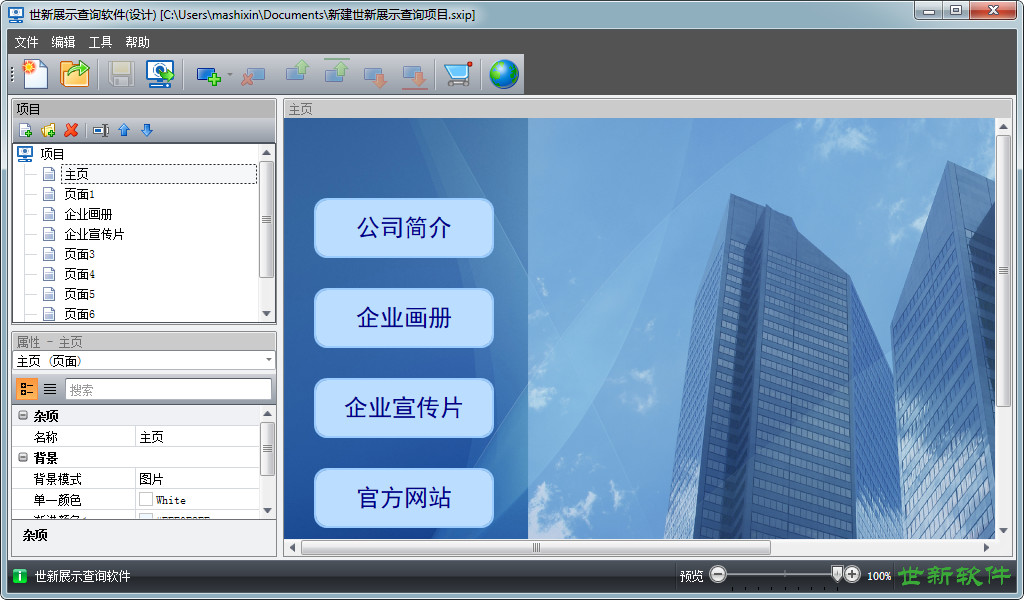Move the page down with blue arrow

tap(147, 131)
